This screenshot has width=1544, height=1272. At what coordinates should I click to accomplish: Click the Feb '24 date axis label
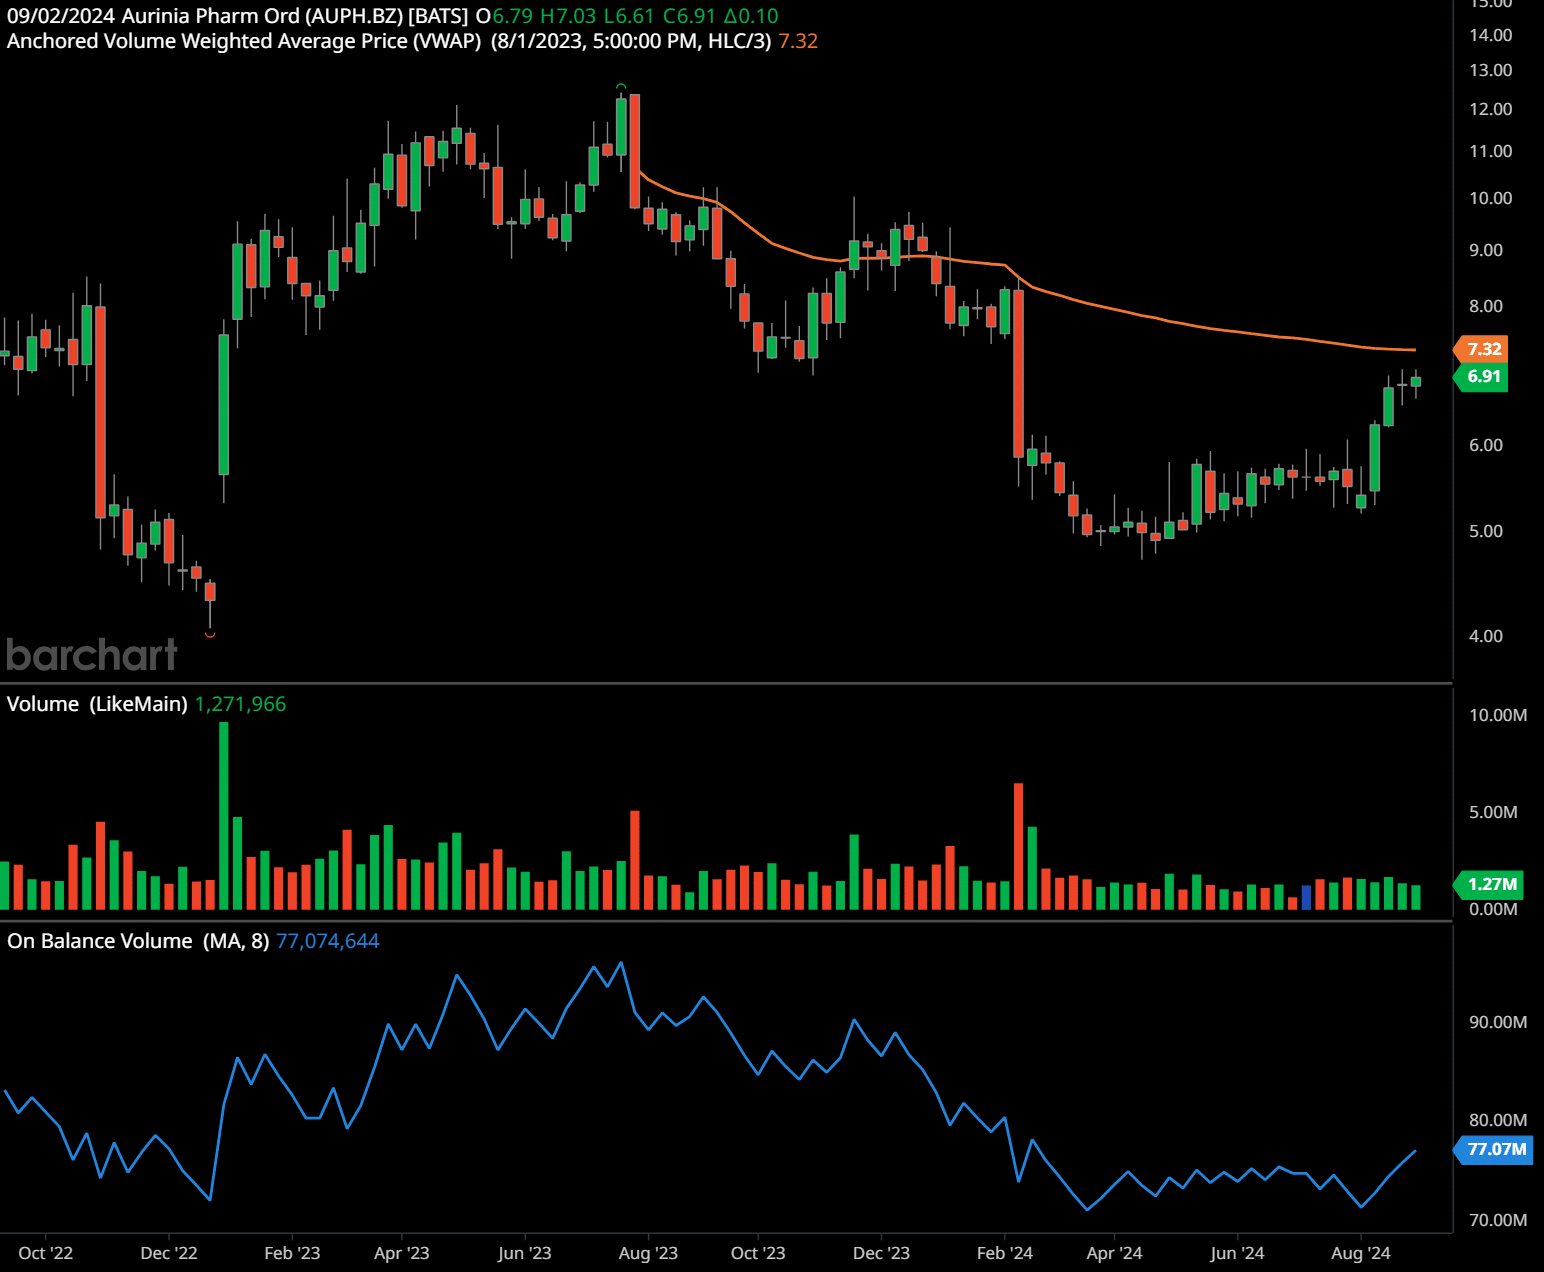pyautogui.click(x=1005, y=1253)
